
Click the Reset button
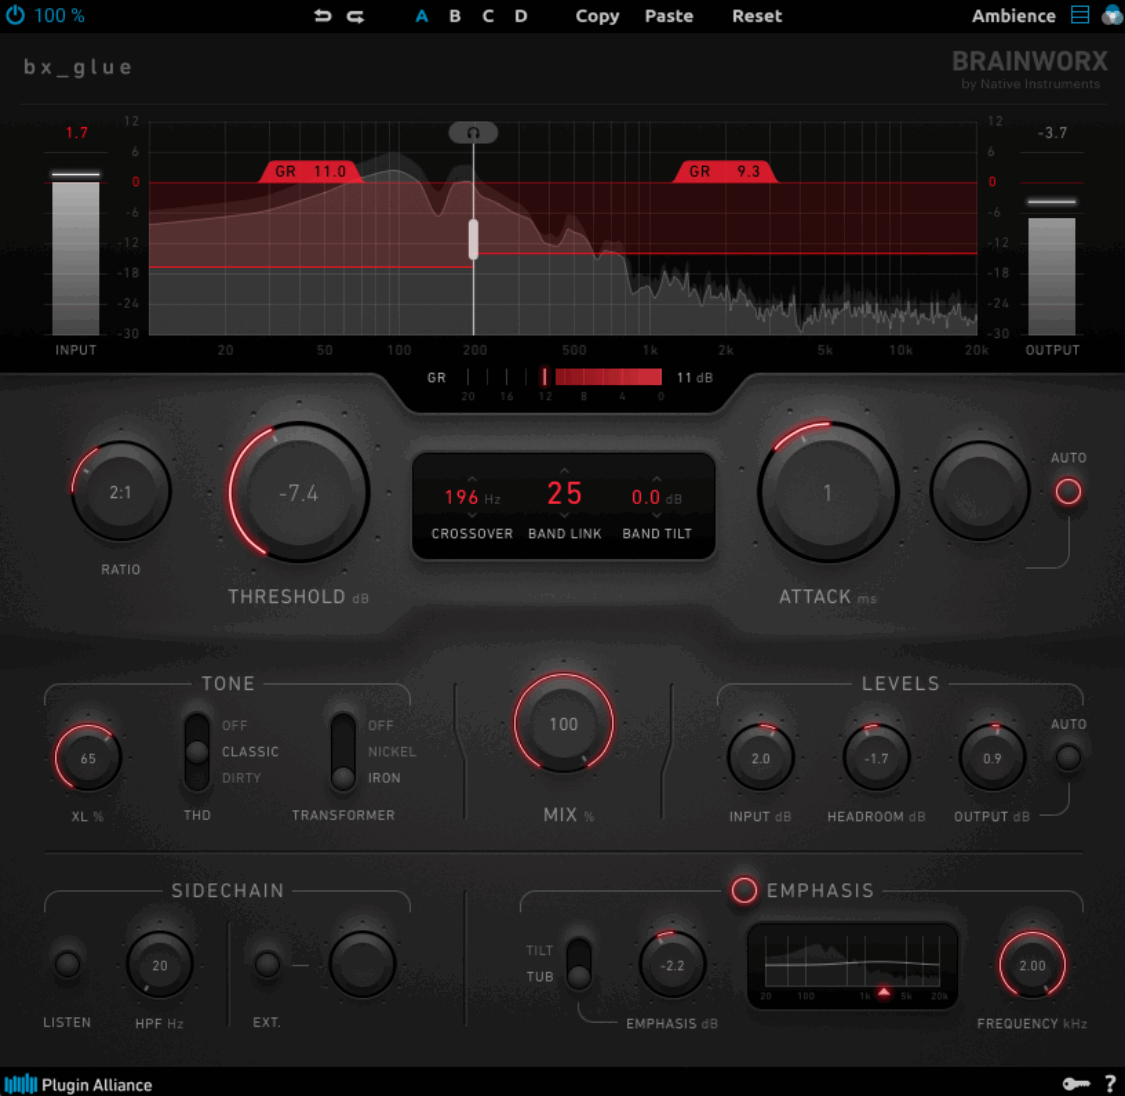(x=756, y=16)
